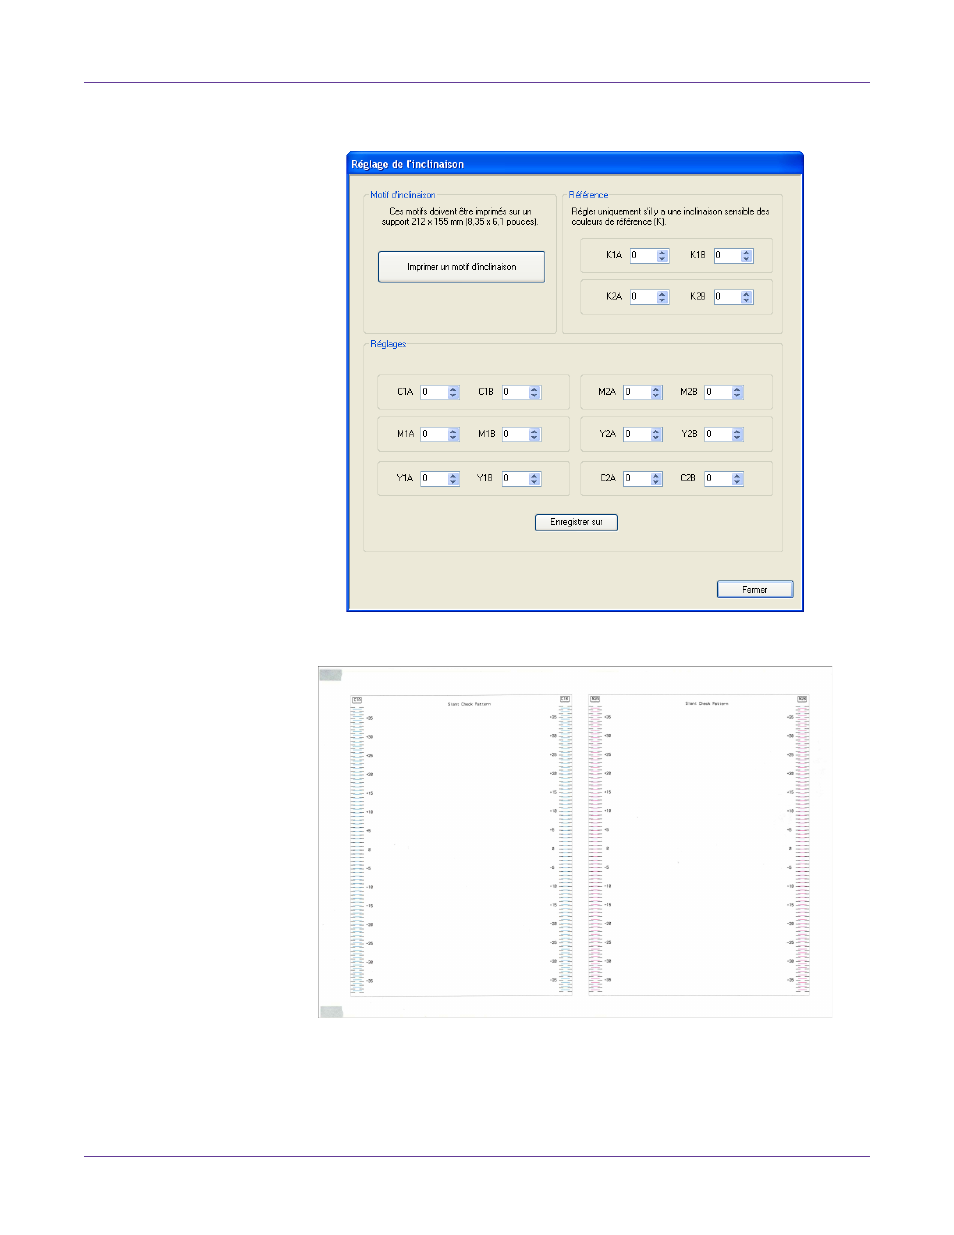Click the 'Motif d'inclinaison' group label

click(402, 195)
